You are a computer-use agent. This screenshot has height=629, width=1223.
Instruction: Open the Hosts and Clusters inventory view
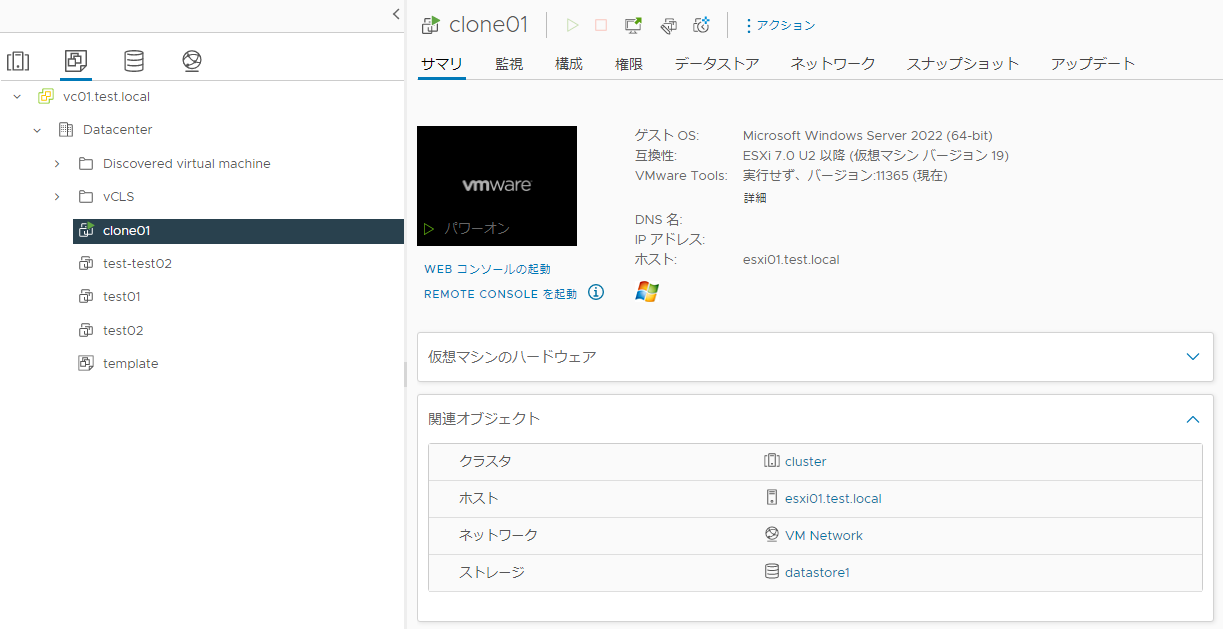tap(18, 61)
